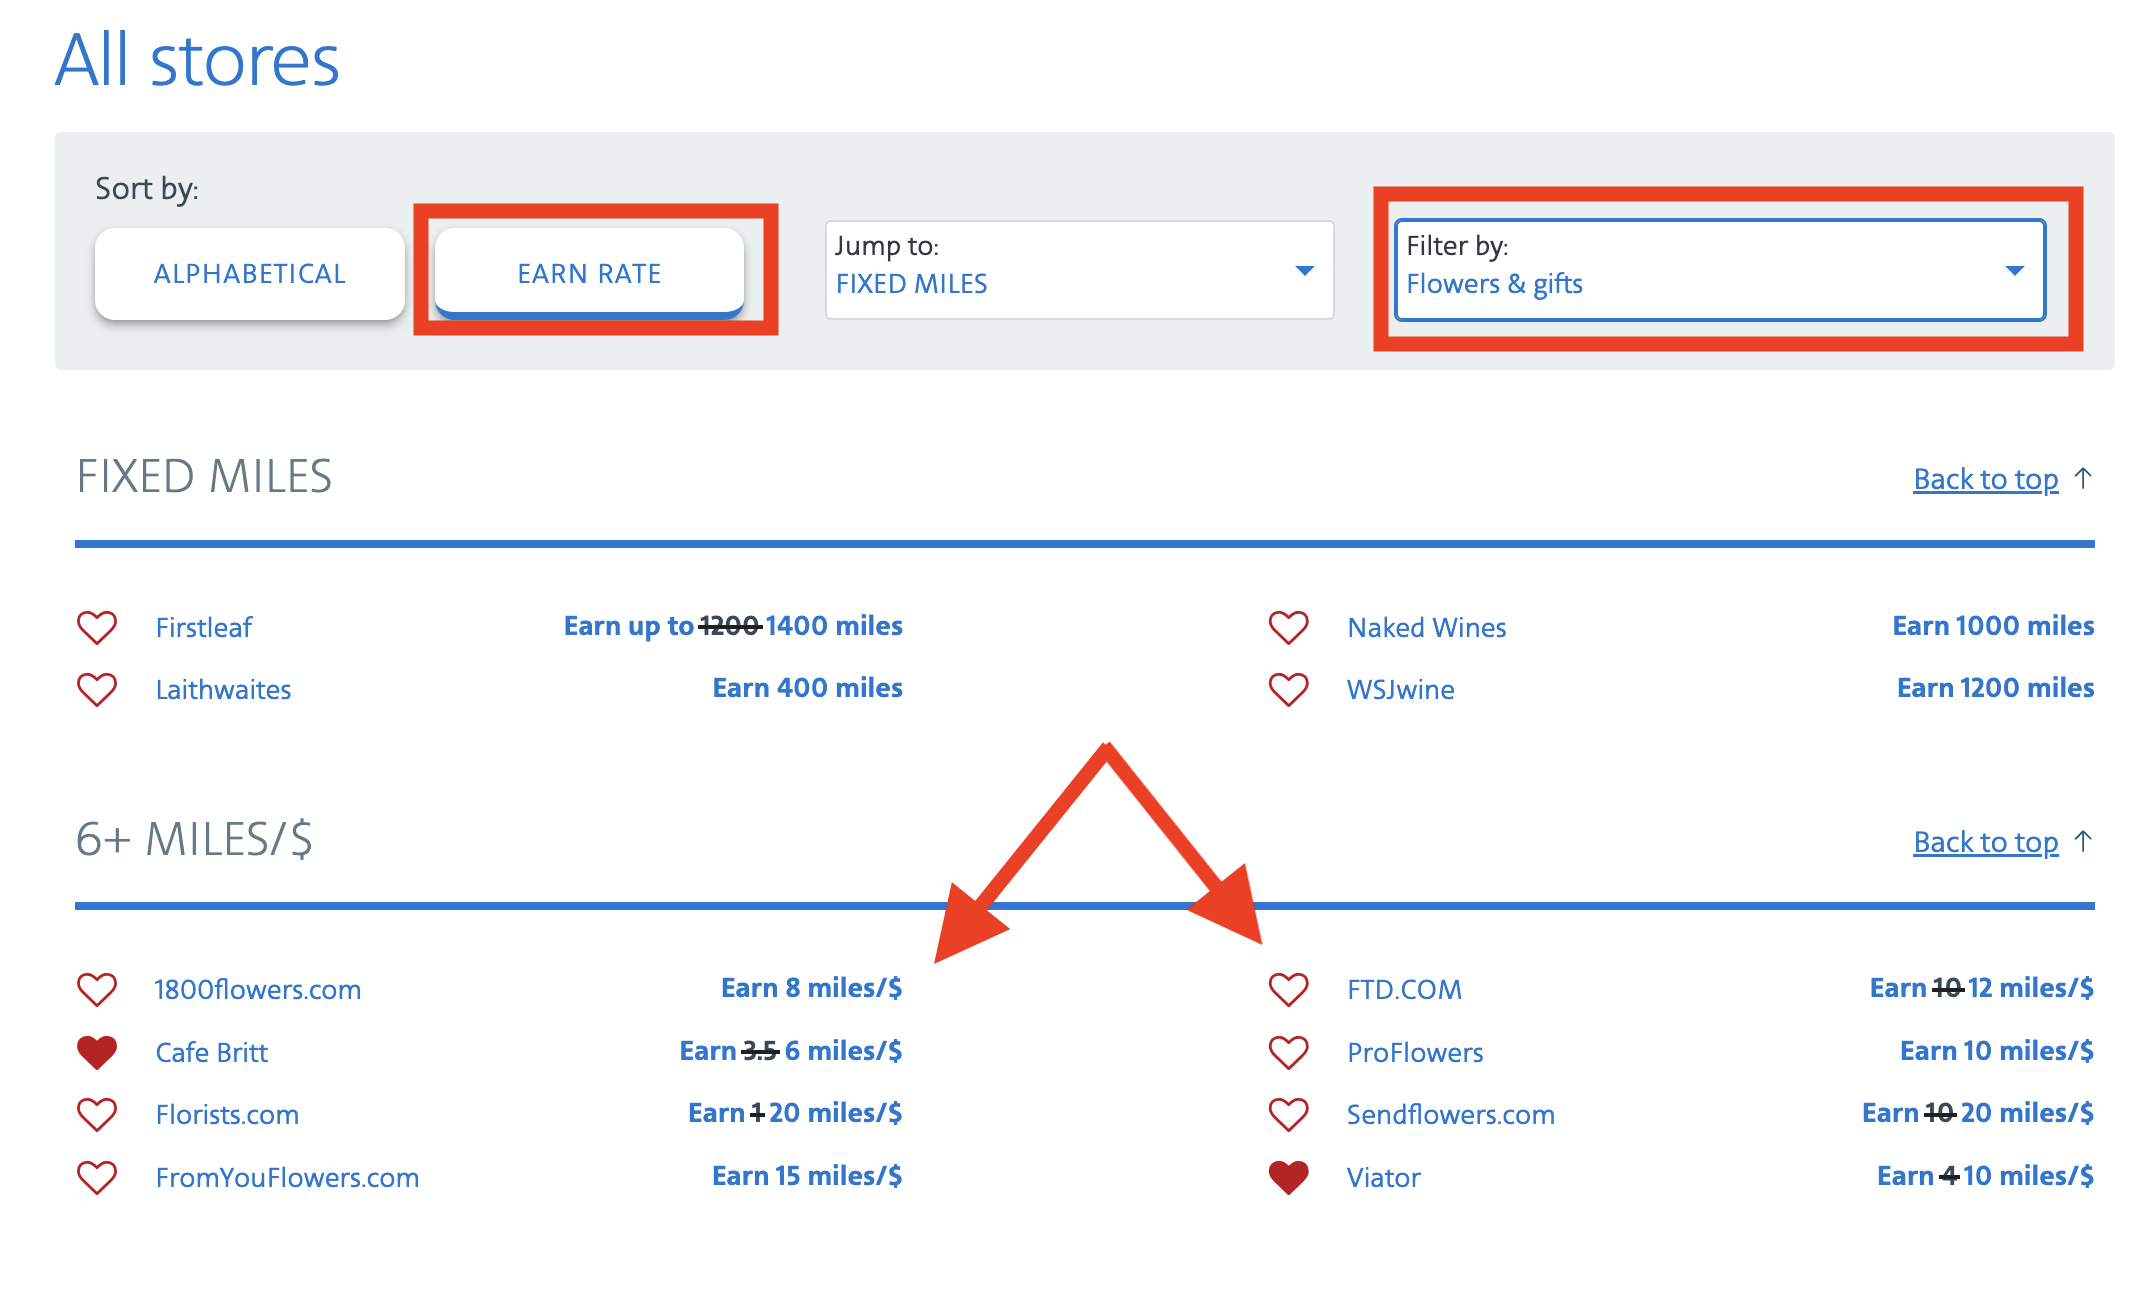Open the Laithwaites store link
This screenshot has width=2156, height=1290.
click(x=223, y=689)
